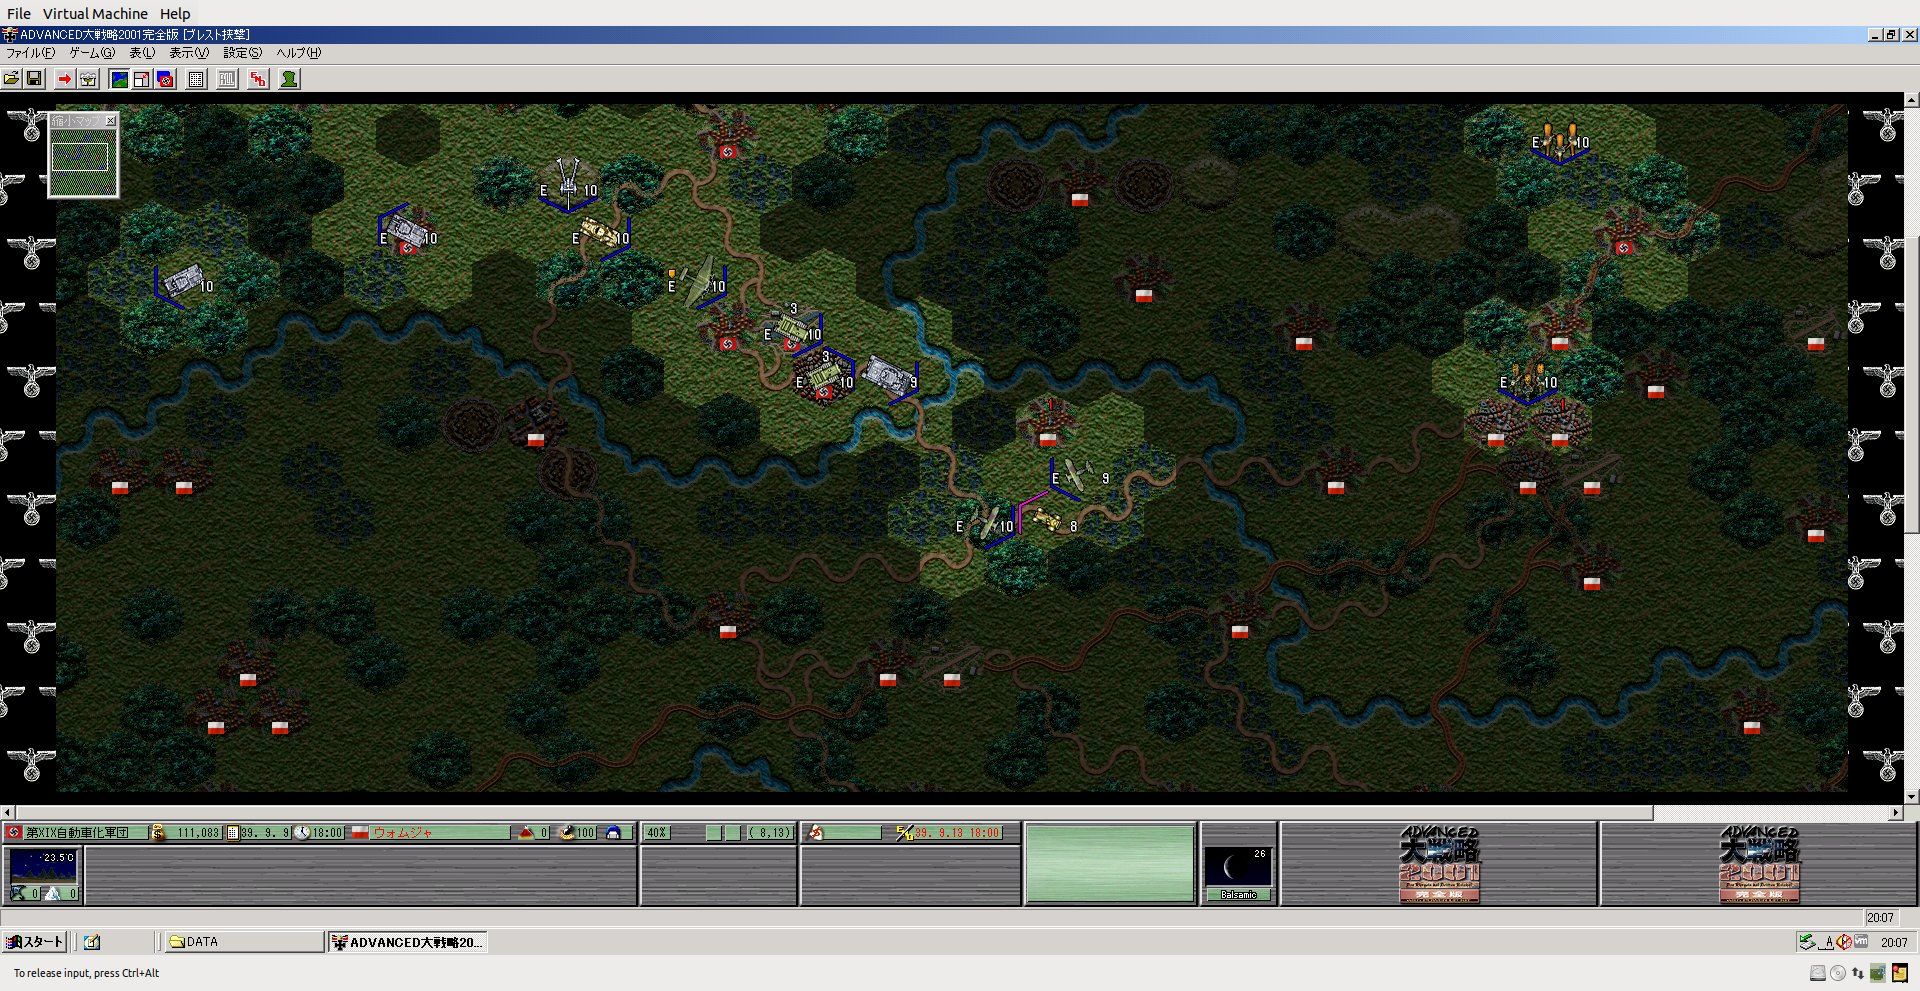1920x991 pixels.
Task: Click the VM network arrows status icon
Action: pos(1858,973)
